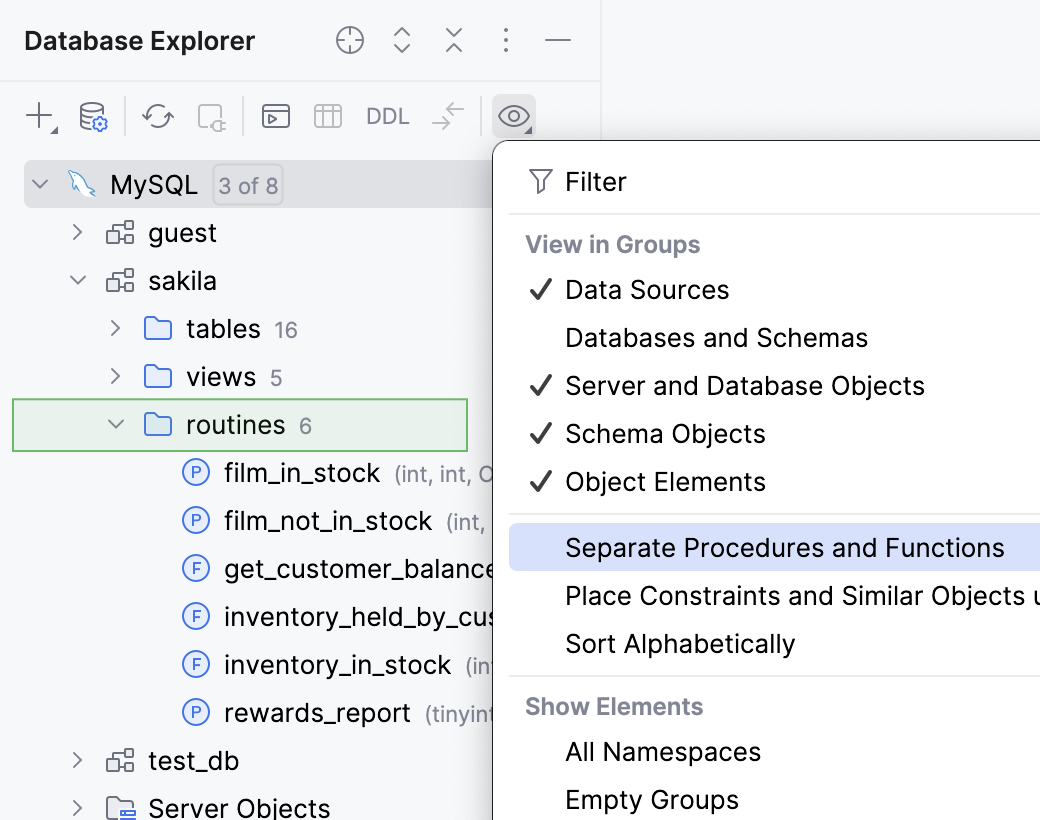Enable Databases and Schemas grouping
This screenshot has height=820, width=1040.
tap(716, 337)
